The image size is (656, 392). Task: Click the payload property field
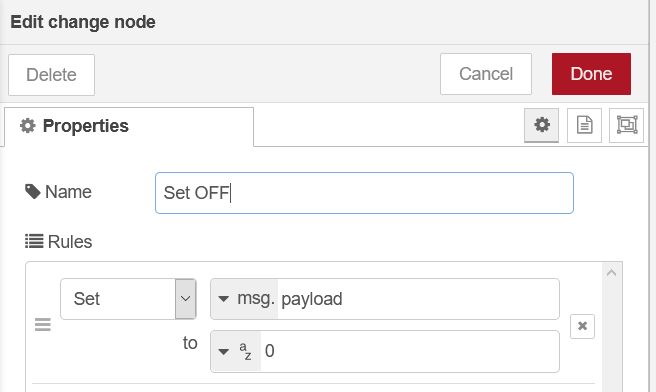pyautogui.click(x=418, y=299)
